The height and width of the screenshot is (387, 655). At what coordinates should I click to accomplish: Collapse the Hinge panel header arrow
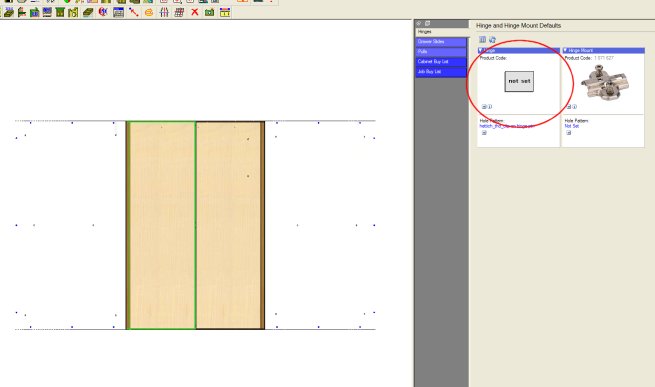481,50
